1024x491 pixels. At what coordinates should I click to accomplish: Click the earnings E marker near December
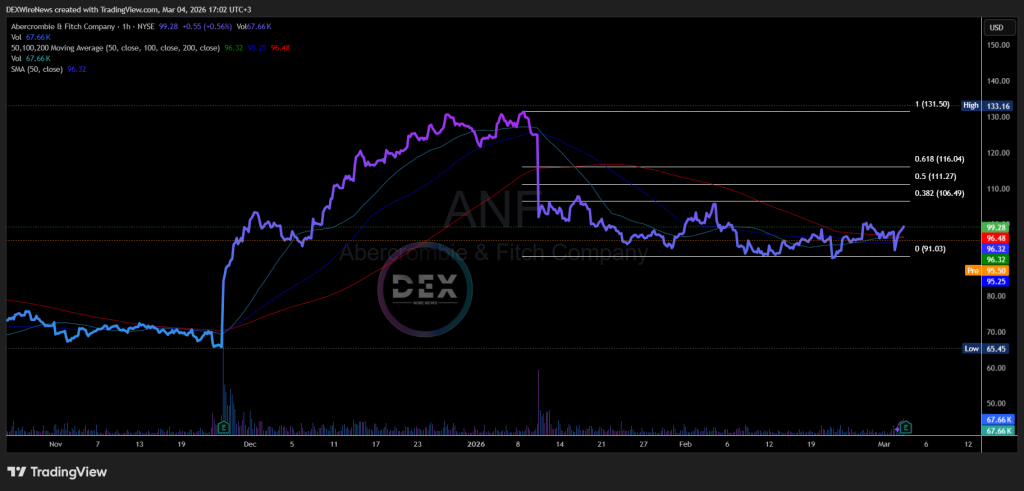tap(222, 428)
